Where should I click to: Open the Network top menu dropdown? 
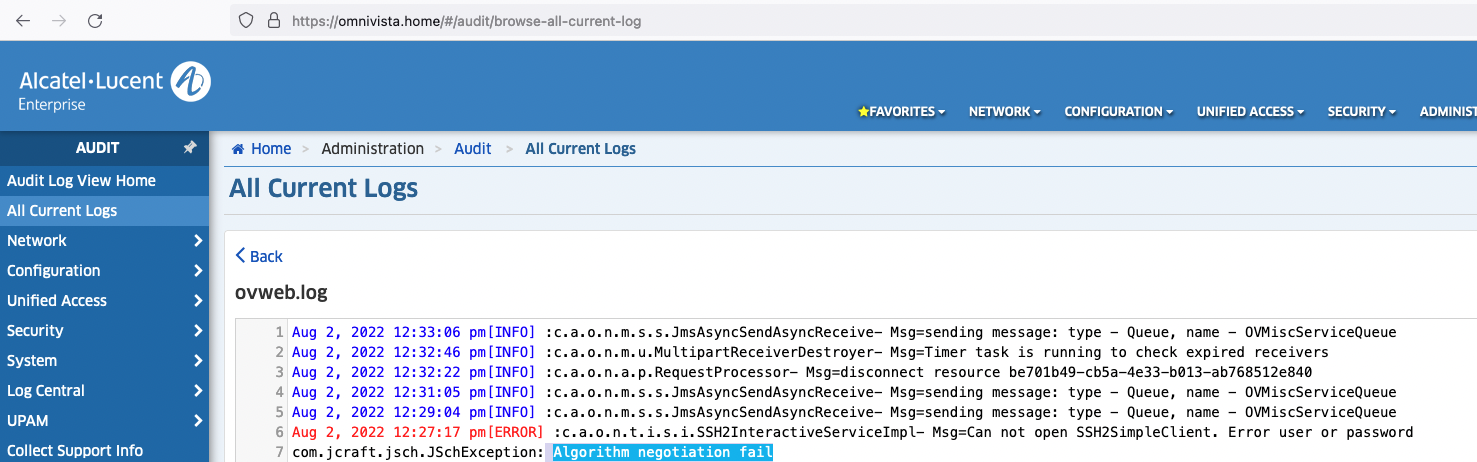coord(1004,112)
